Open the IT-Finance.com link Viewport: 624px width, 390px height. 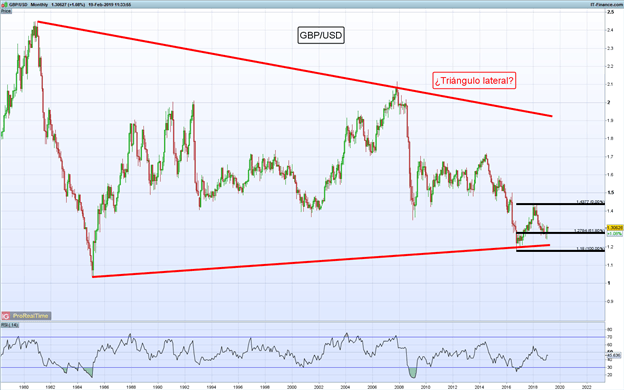pos(606,4)
